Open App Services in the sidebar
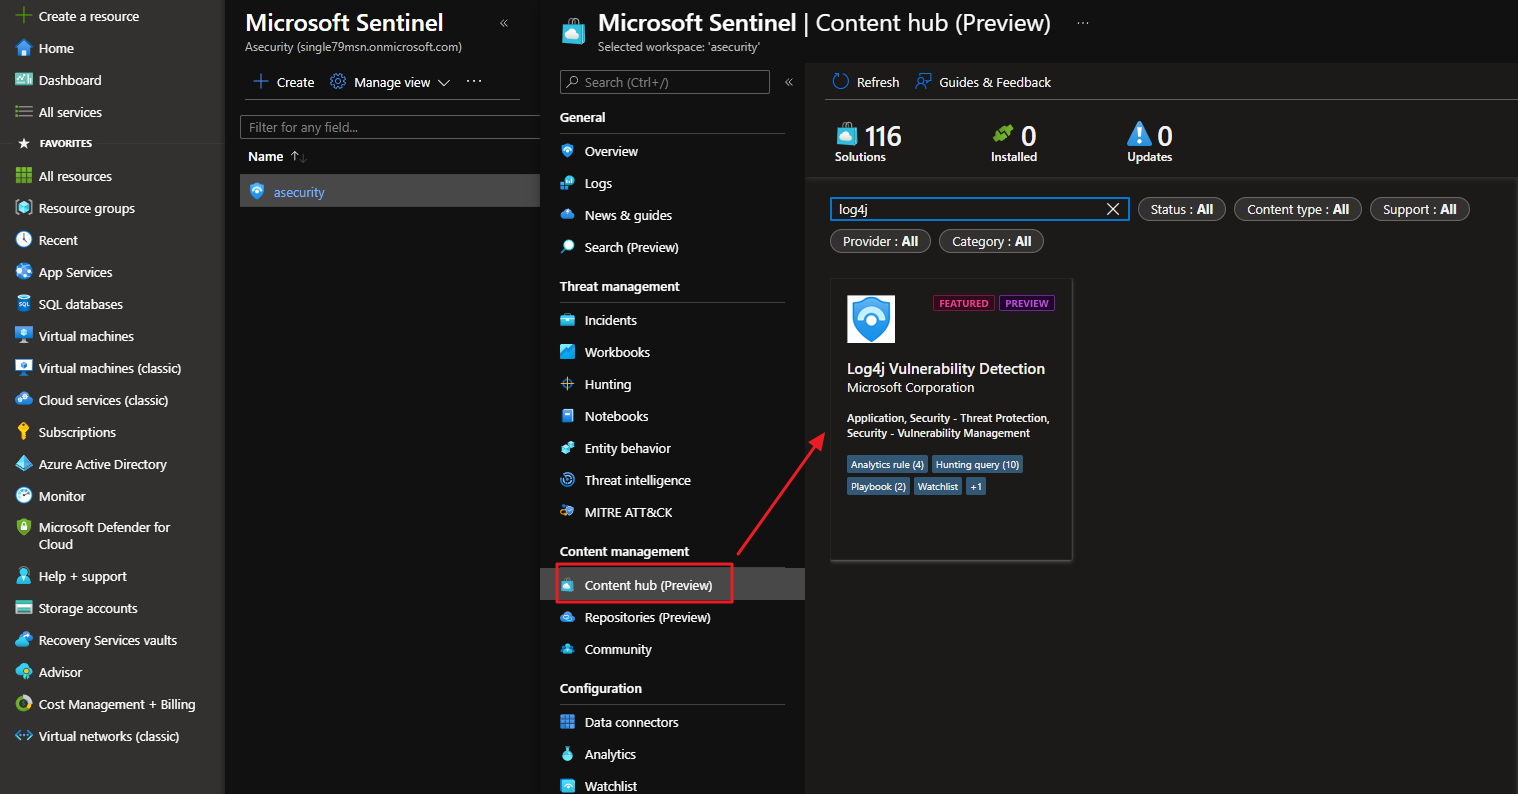The image size is (1518, 794). 75,272
